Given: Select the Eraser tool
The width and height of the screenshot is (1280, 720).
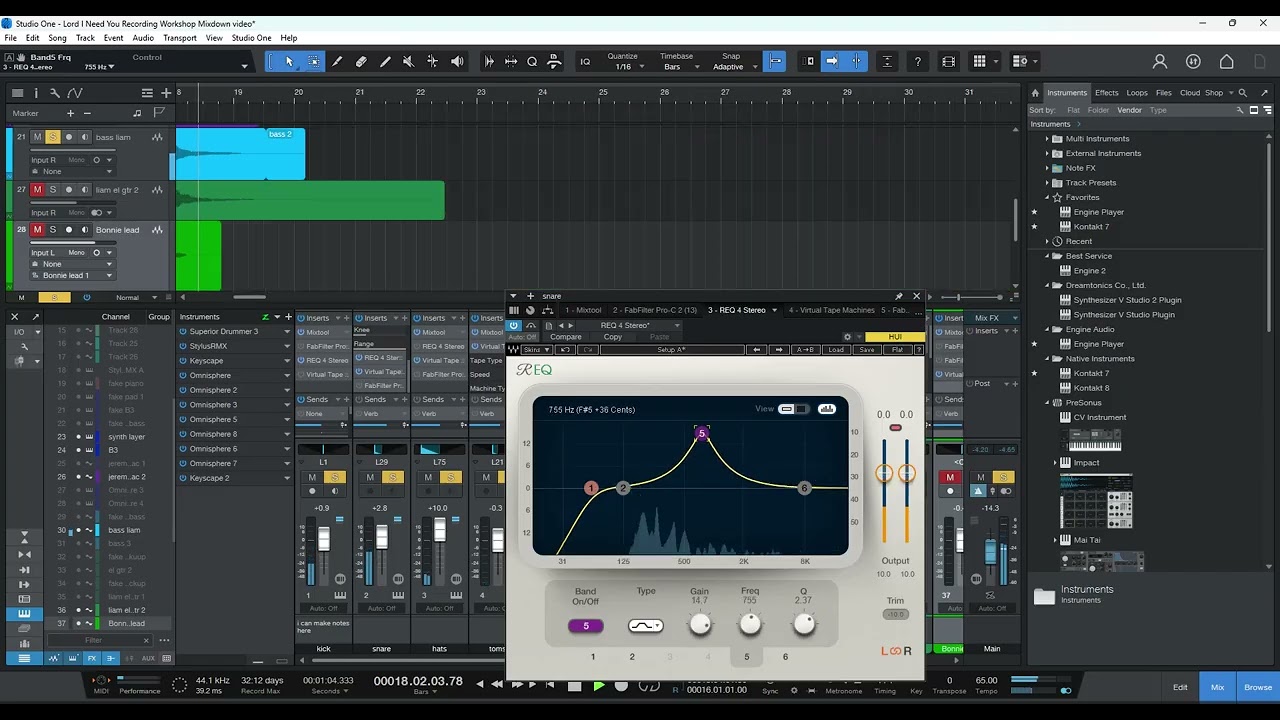Looking at the screenshot, I should pyautogui.click(x=361, y=62).
